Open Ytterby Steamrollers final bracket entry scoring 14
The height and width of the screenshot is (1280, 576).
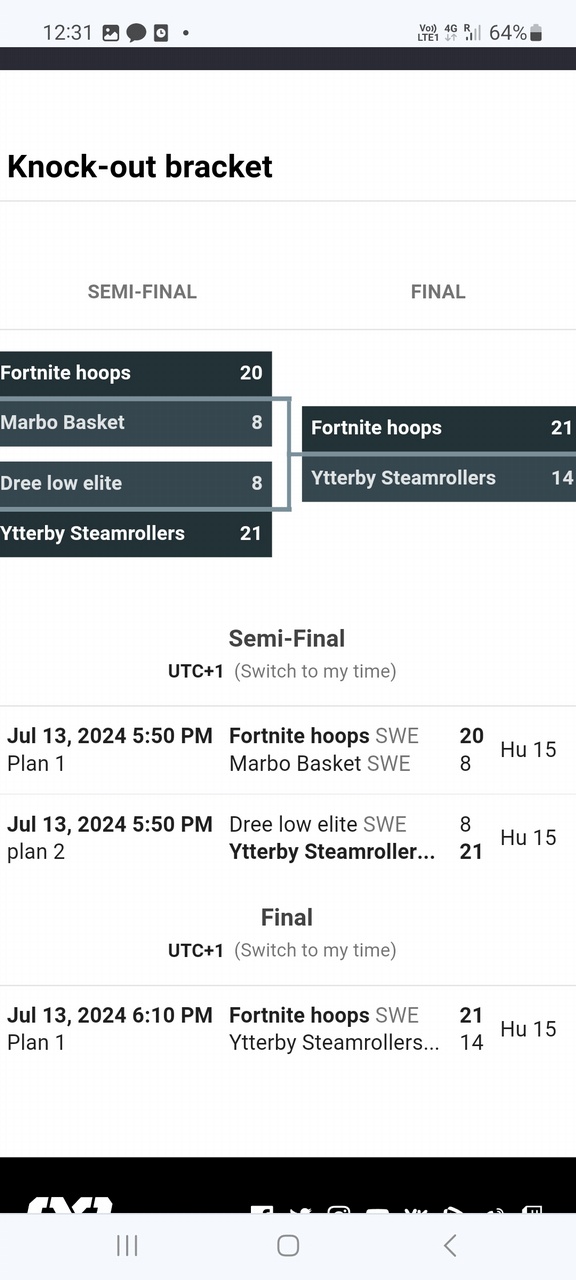439,478
